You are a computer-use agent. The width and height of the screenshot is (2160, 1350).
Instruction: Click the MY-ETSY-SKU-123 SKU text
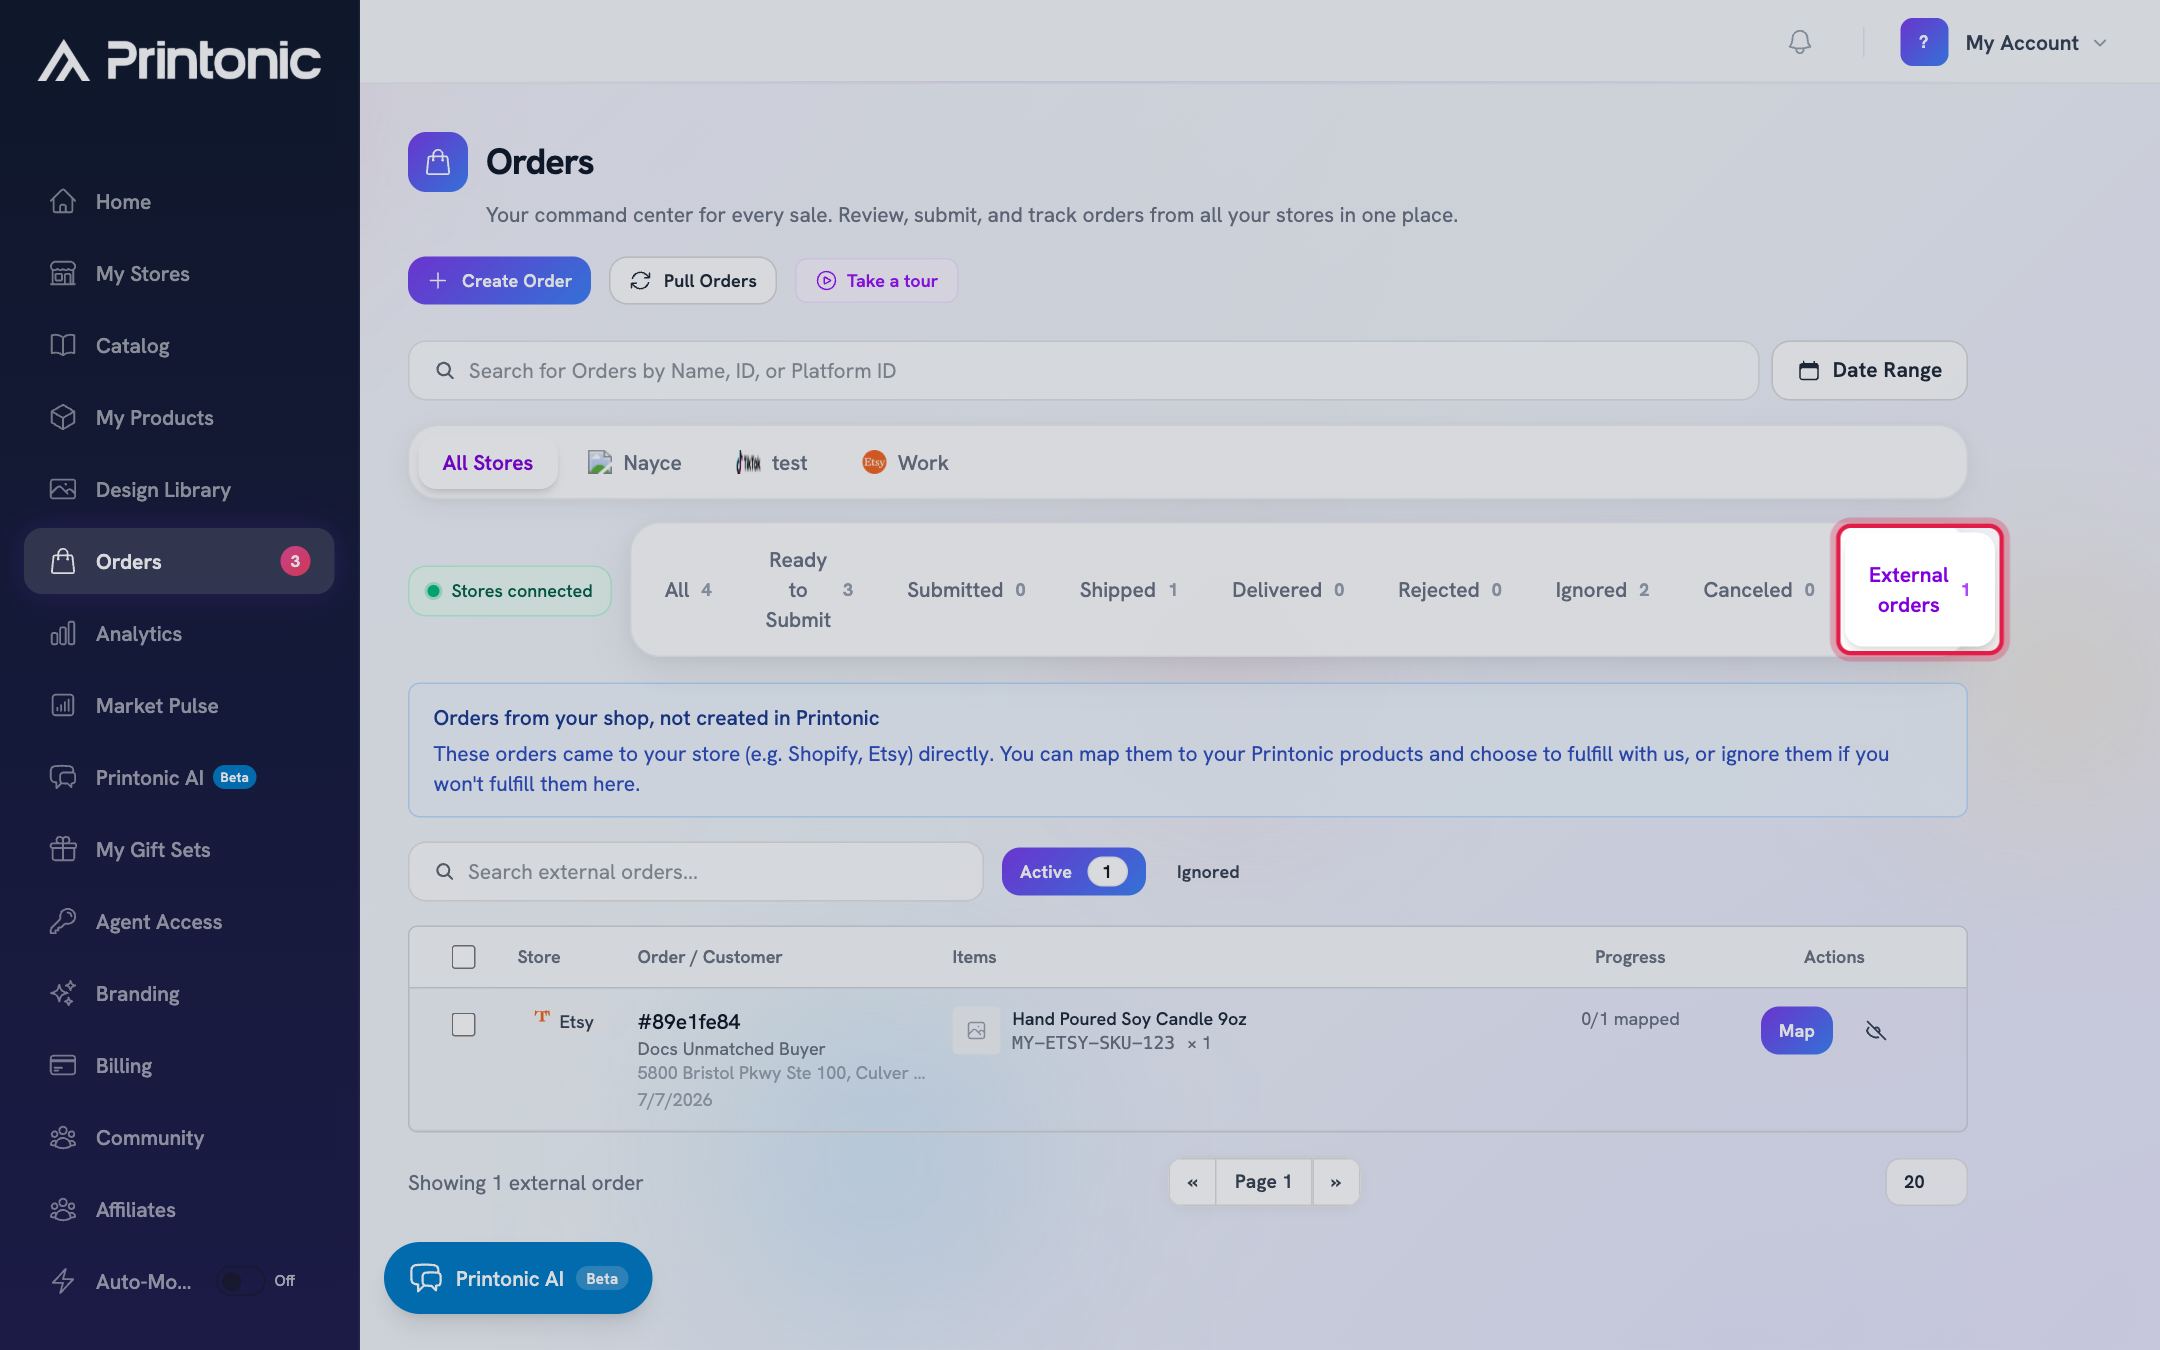coord(1093,1043)
